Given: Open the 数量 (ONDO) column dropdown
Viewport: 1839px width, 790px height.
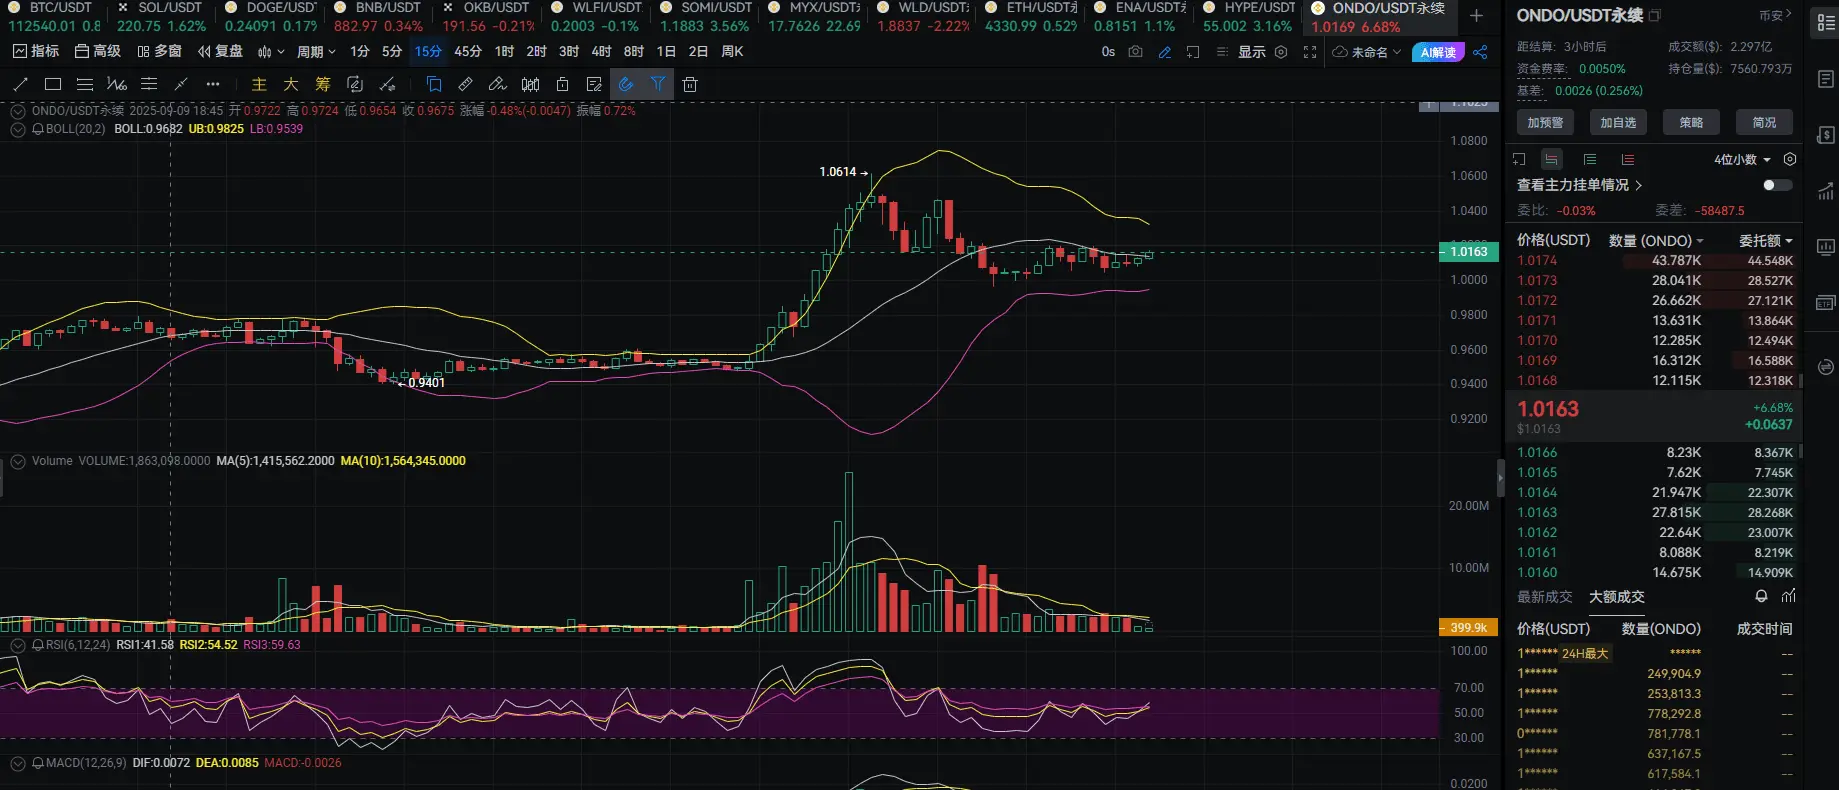Looking at the screenshot, I should pos(1656,241).
